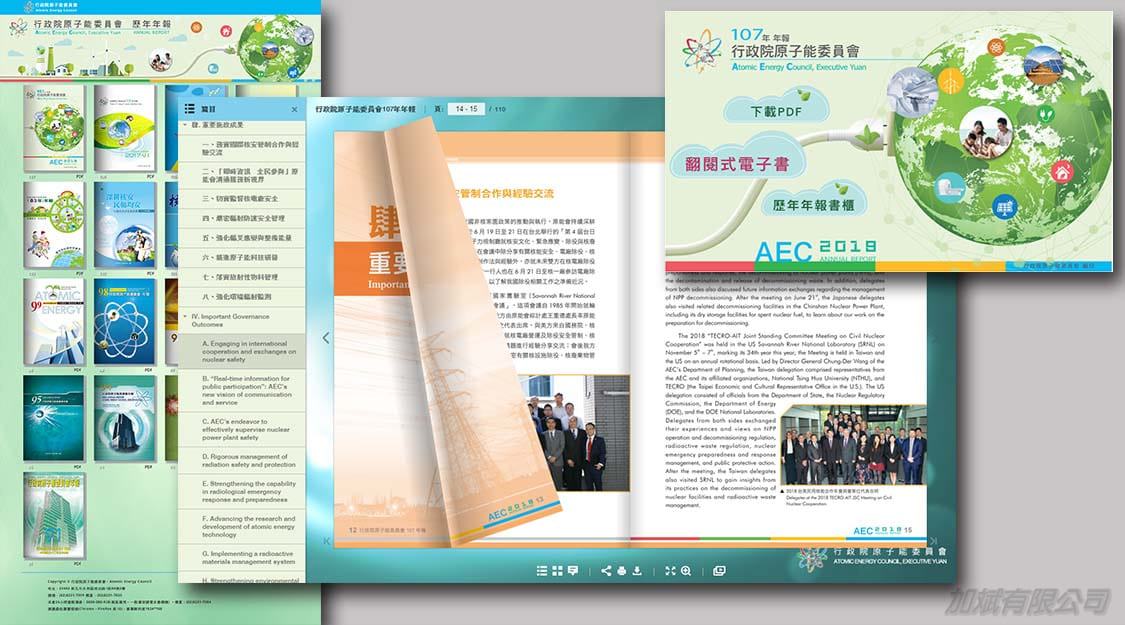Screen dimensions: 1125x625
Task: Go to the previous page with the left arrow
Action: [x=326, y=337]
